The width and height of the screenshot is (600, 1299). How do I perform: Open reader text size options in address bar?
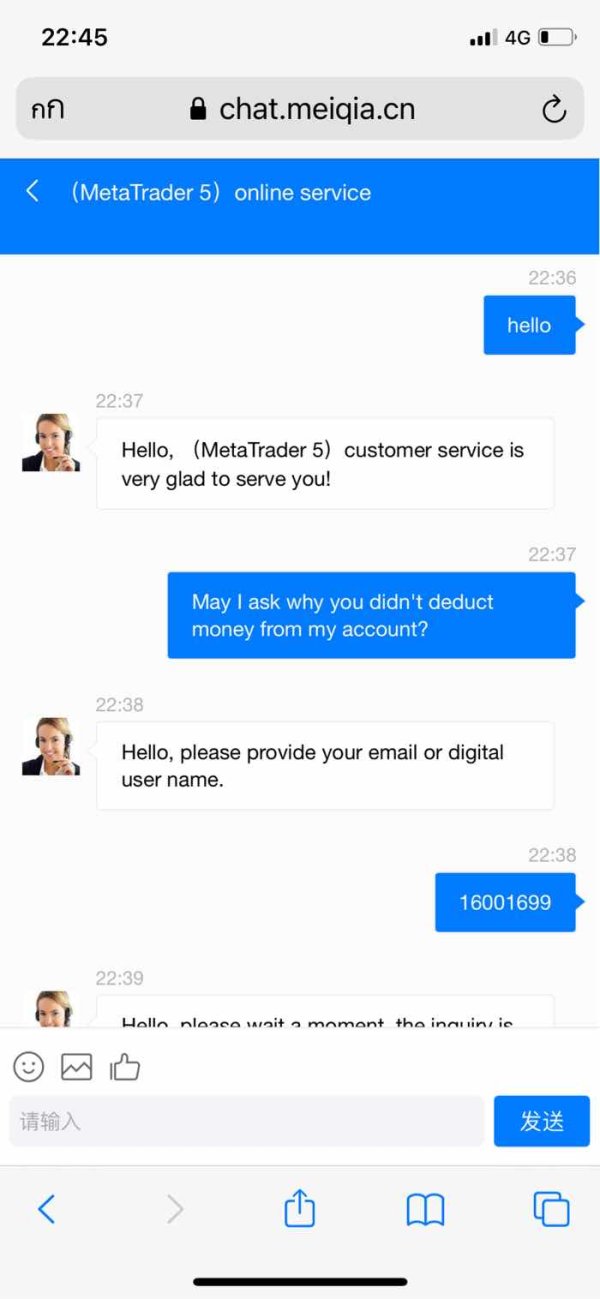point(47,109)
